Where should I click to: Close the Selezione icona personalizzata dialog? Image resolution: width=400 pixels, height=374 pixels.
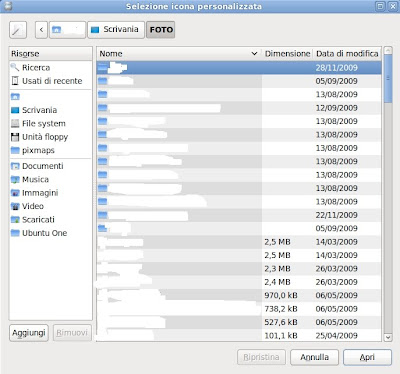point(393,6)
